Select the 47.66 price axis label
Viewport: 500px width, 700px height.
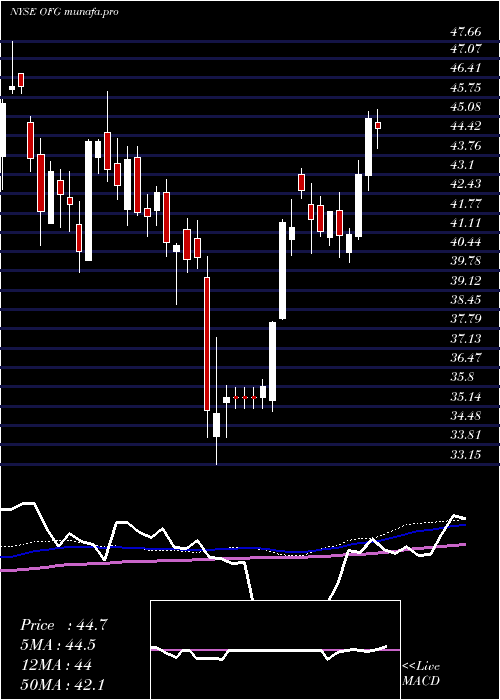click(466, 32)
